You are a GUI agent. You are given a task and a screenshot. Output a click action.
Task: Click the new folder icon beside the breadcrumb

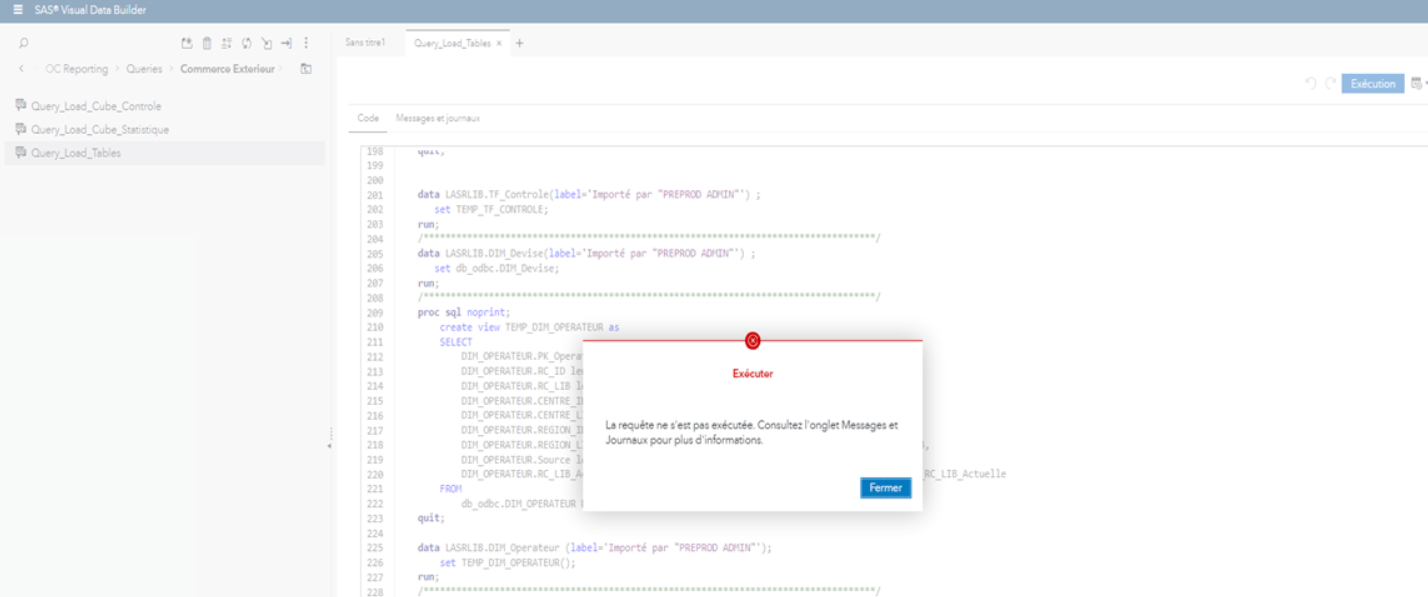[x=308, y=68]
